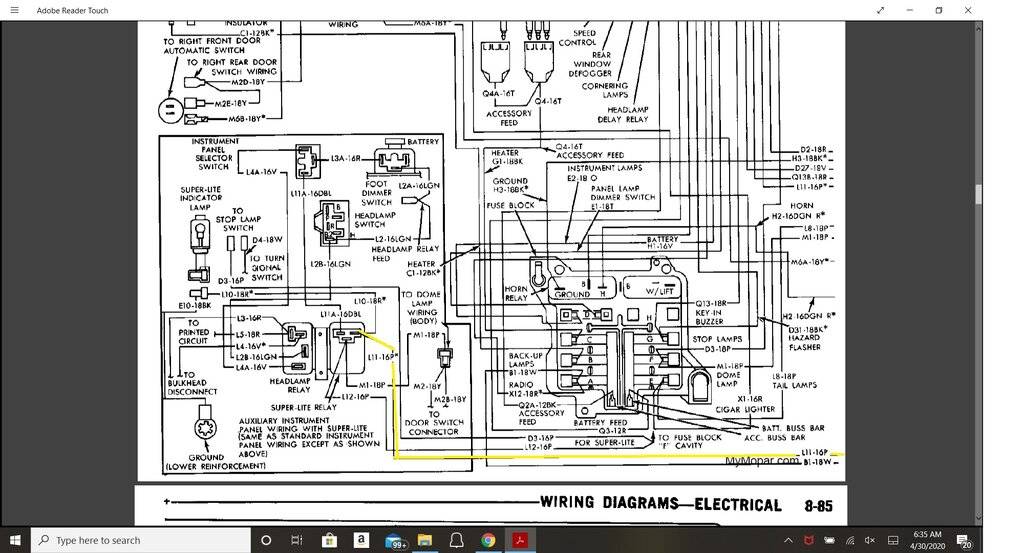Click the vertical scrollbar thumb of the document
Screen dimensions: 1024x553
[979, 194]
